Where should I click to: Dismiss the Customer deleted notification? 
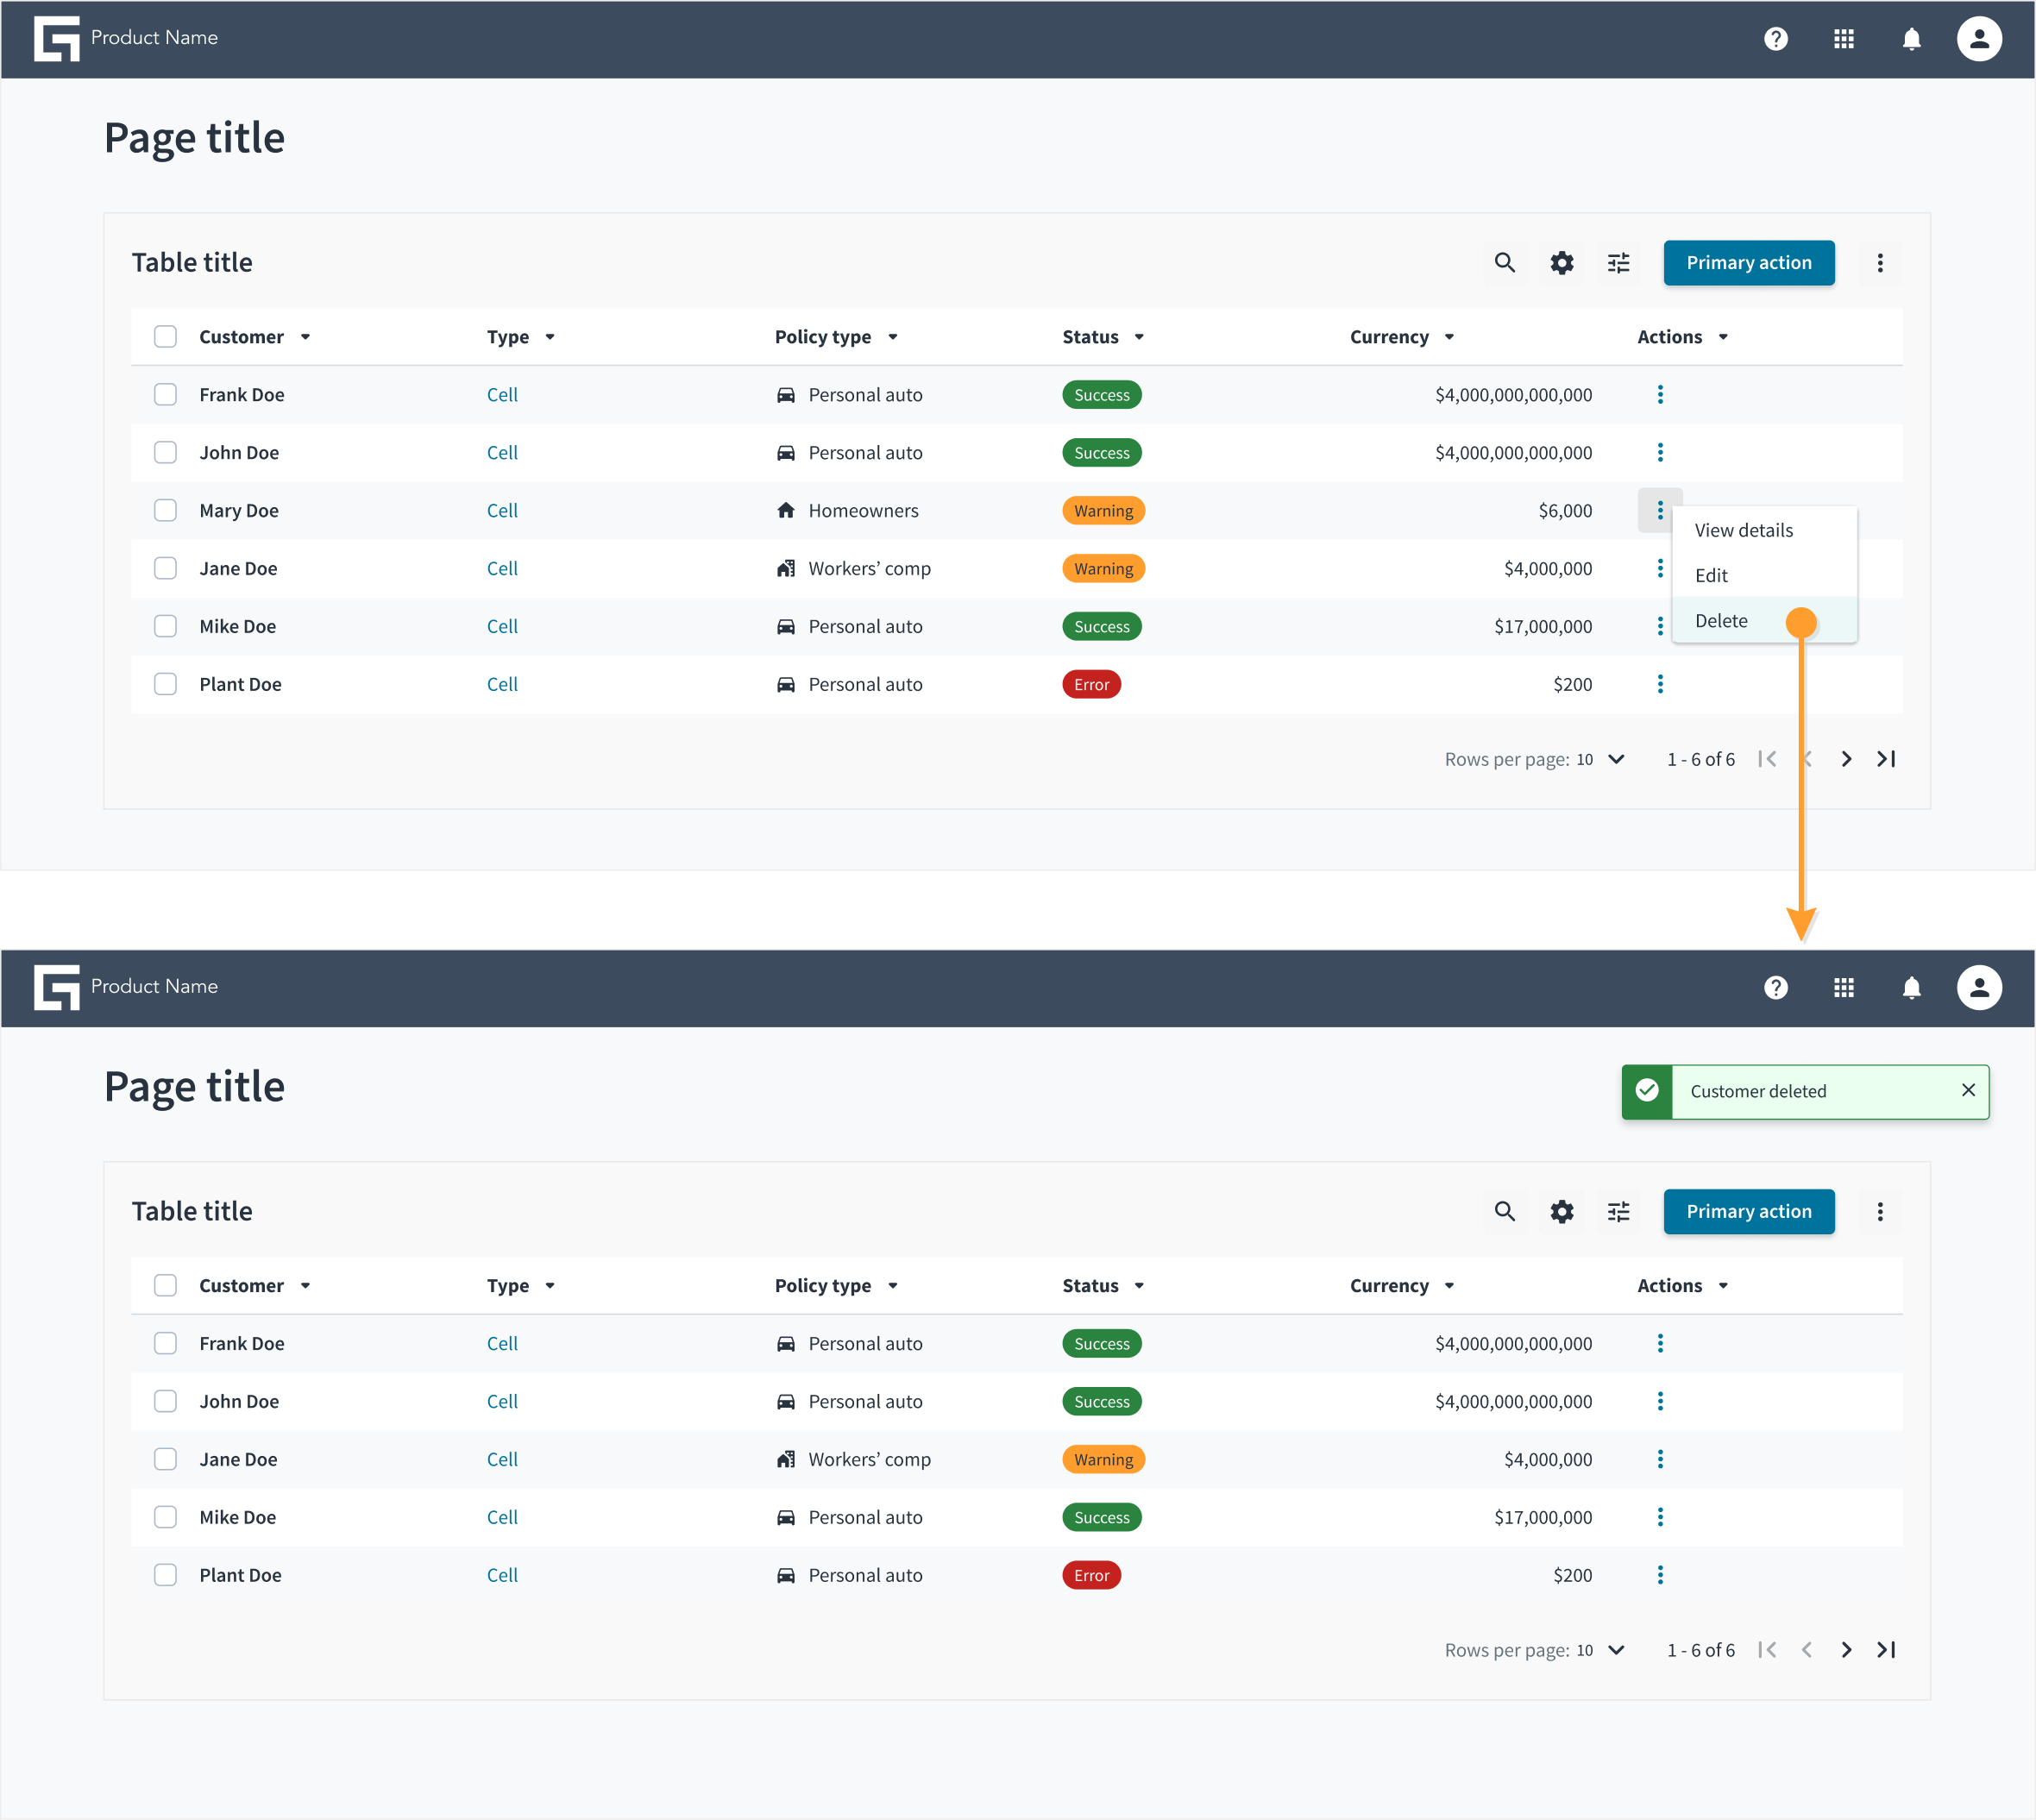click(x=1968, y=1091)
